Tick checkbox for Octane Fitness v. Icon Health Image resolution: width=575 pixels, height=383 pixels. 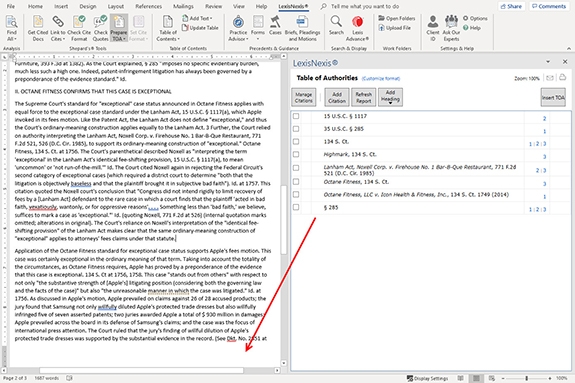pyautogui.click(x=296, y=194)
